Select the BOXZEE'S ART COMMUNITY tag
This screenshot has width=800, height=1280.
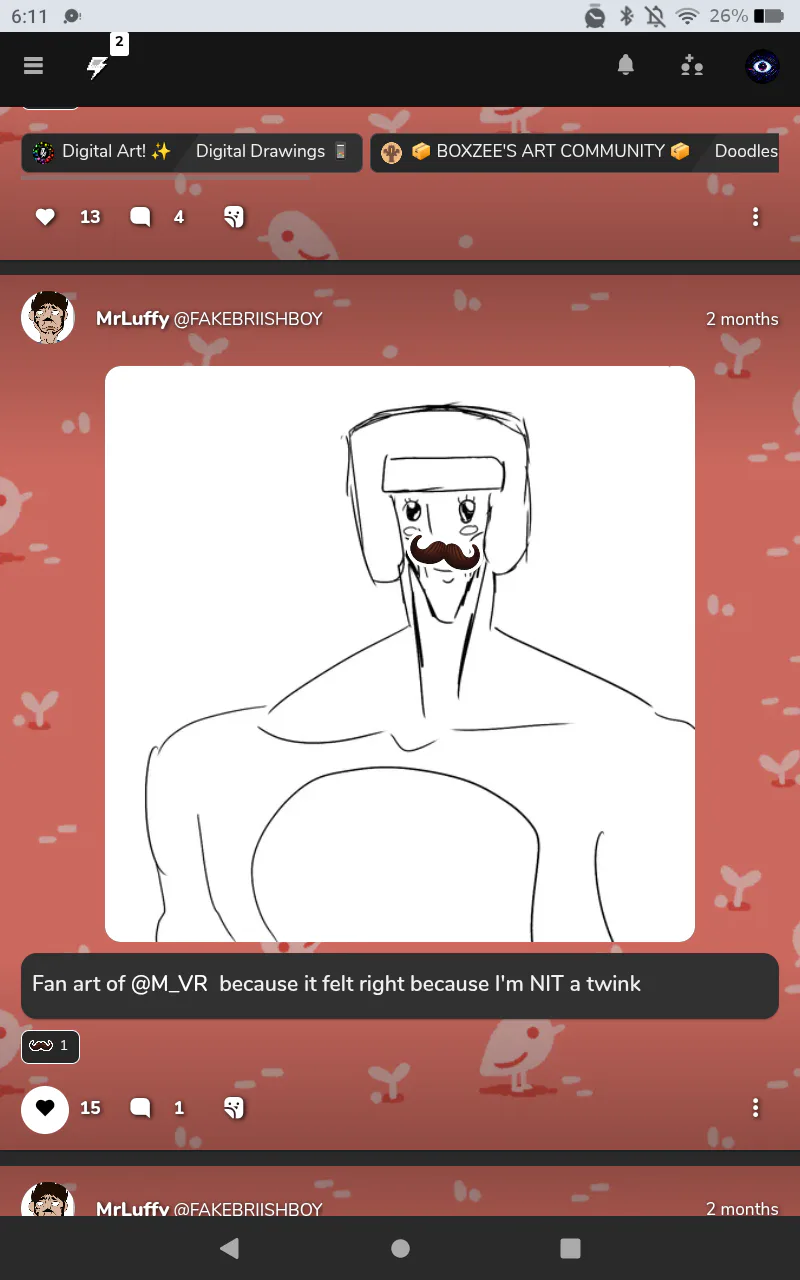click(x=536, y=152)
